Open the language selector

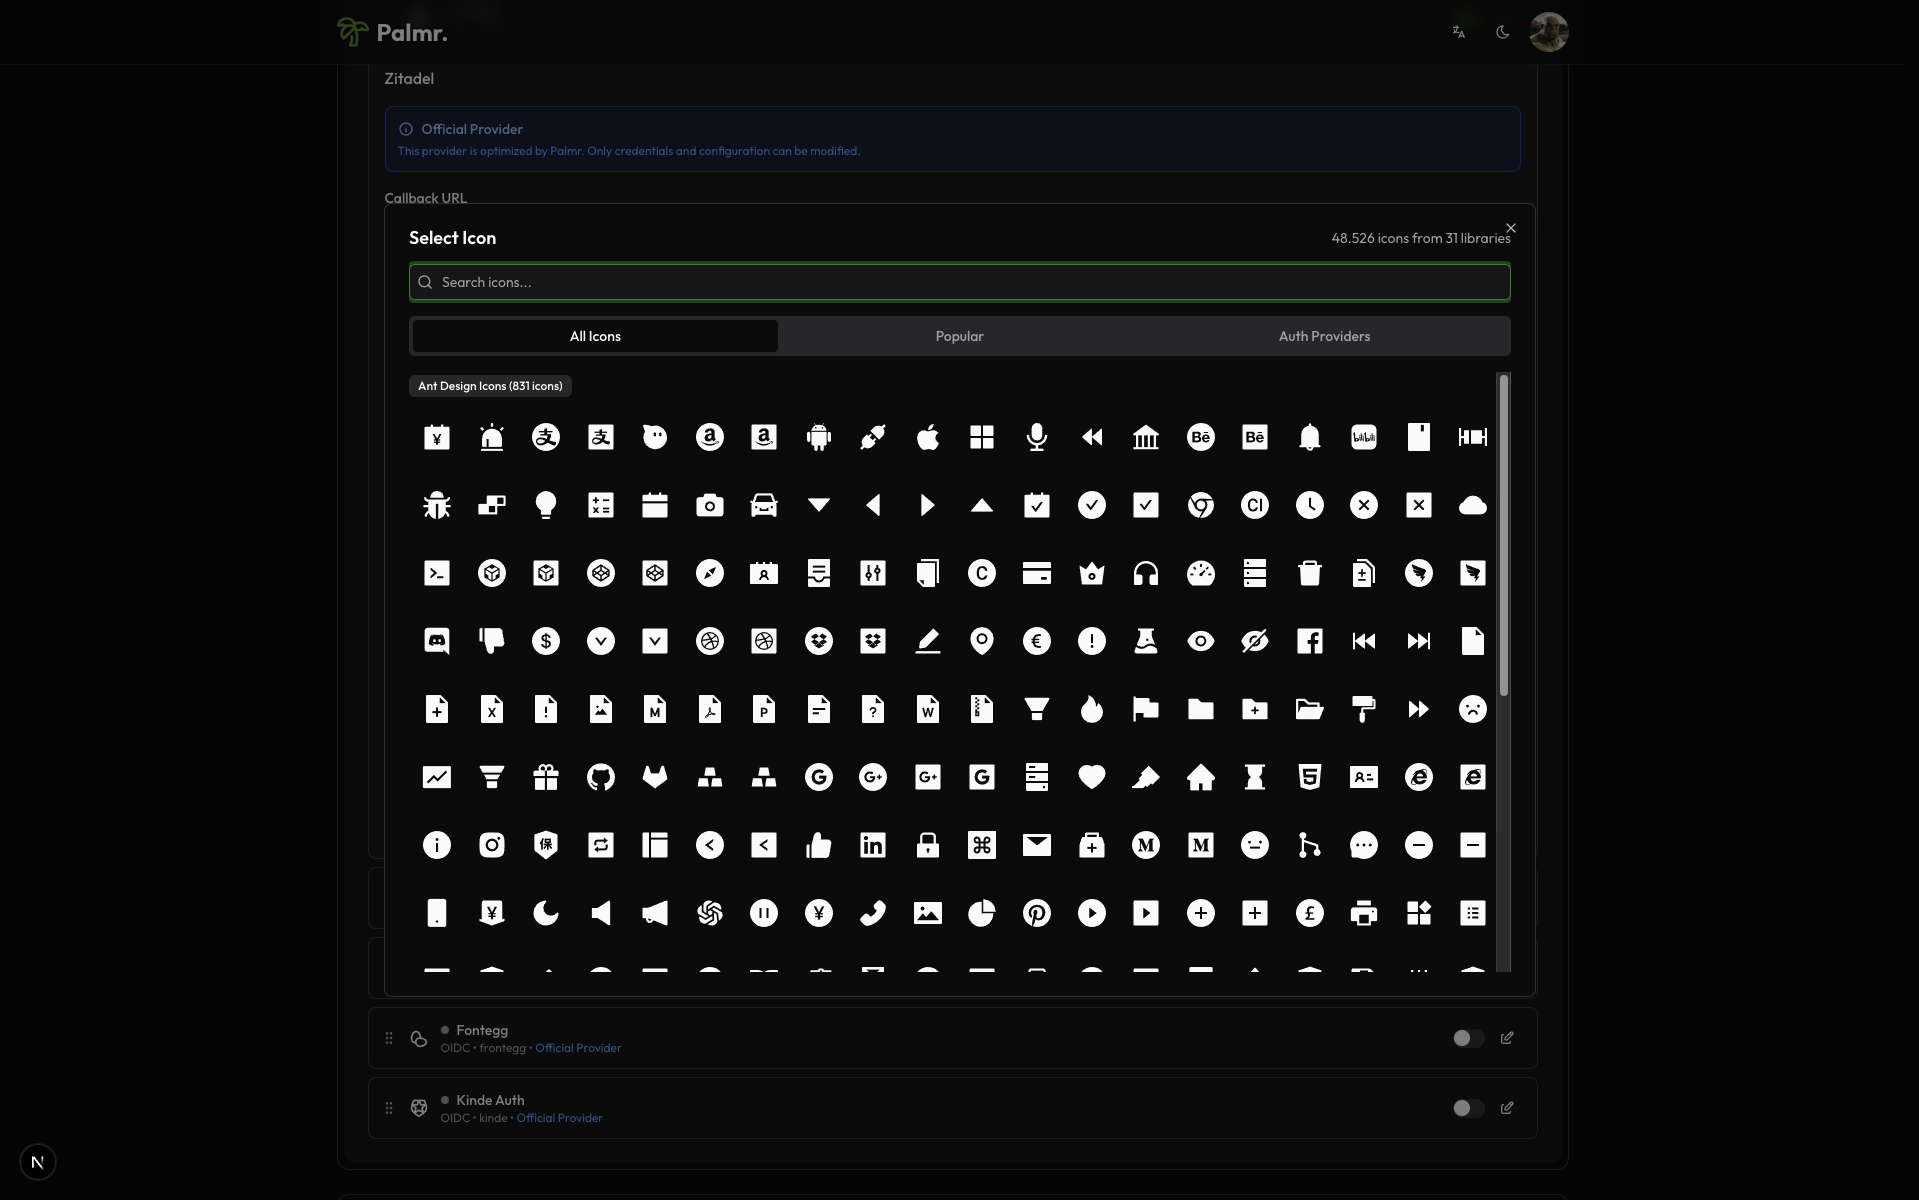coord(1459,32)
